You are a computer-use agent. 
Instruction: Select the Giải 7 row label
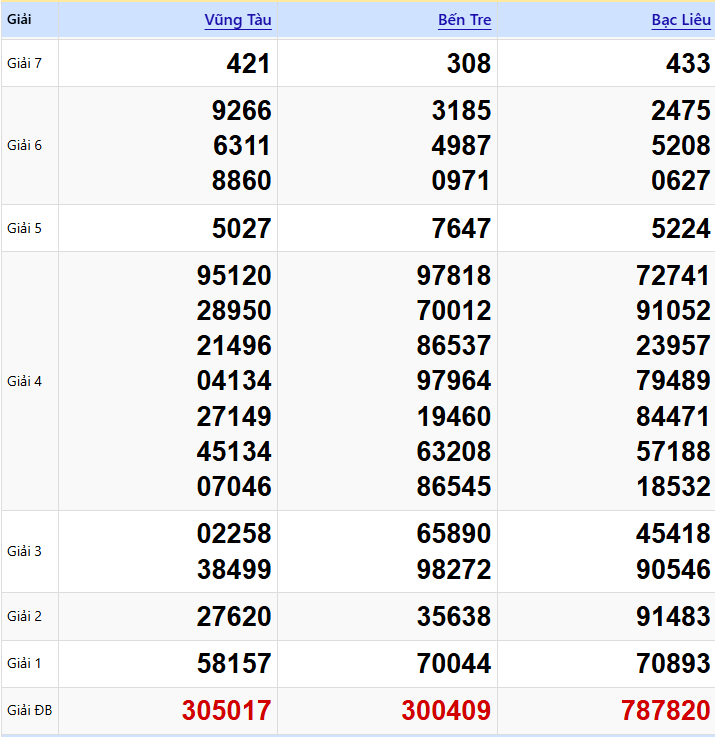[x=24, y=63]
